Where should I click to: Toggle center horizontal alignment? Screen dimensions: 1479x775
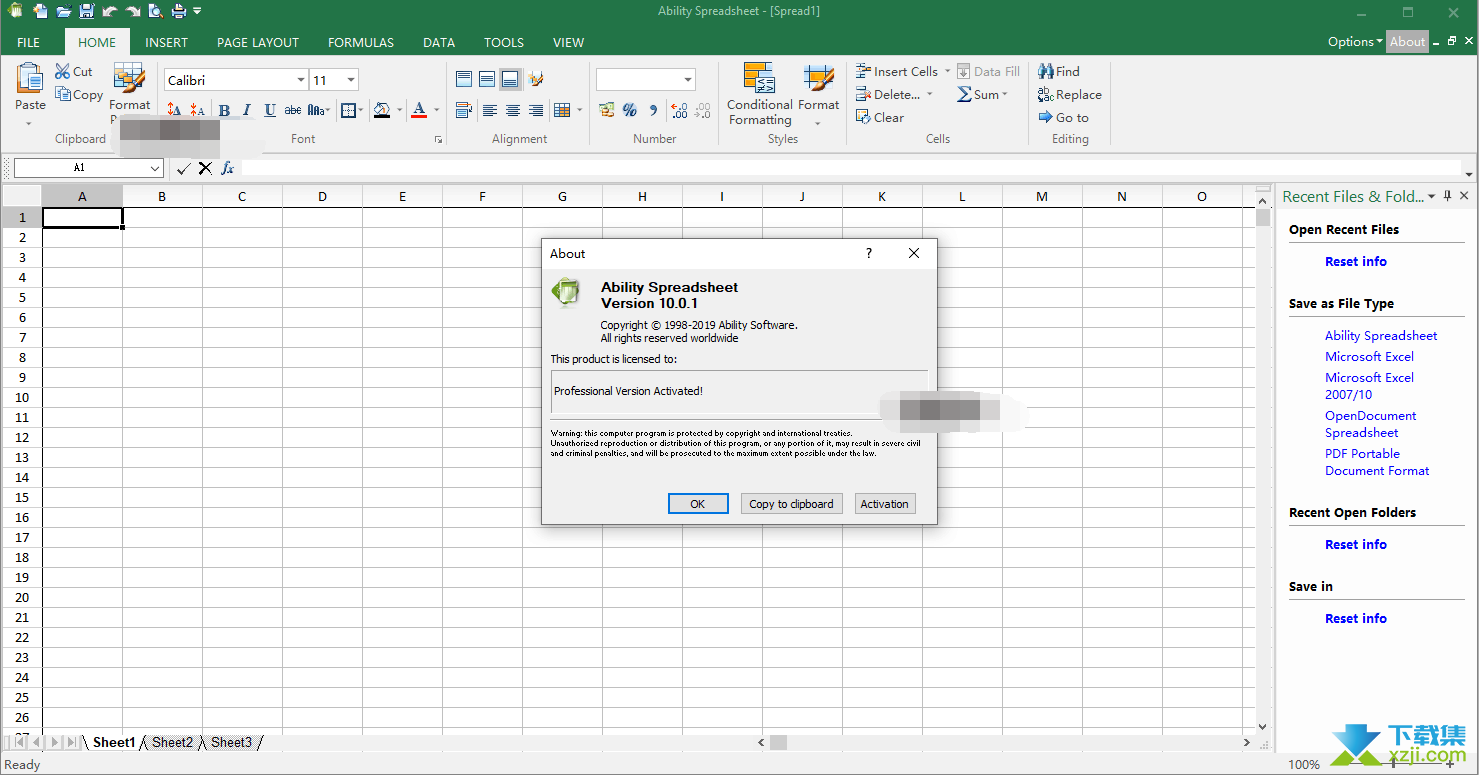513,110
